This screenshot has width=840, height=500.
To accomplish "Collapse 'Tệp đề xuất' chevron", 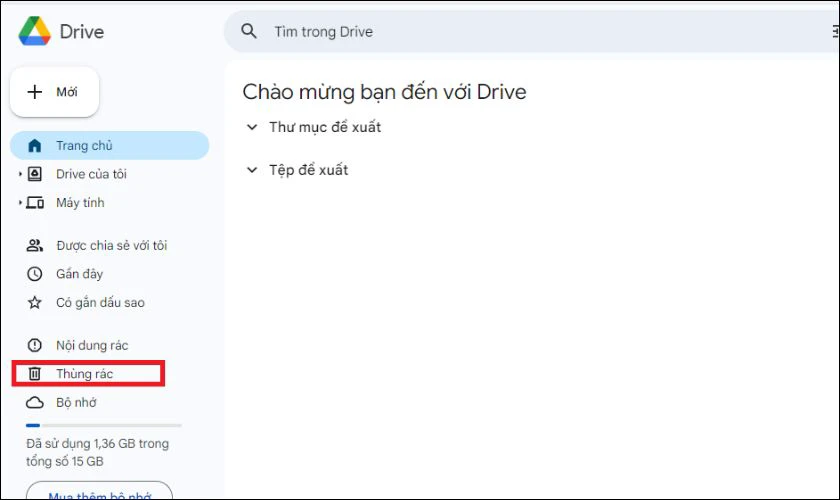I will pyautogui.click(x=252, y=170).
